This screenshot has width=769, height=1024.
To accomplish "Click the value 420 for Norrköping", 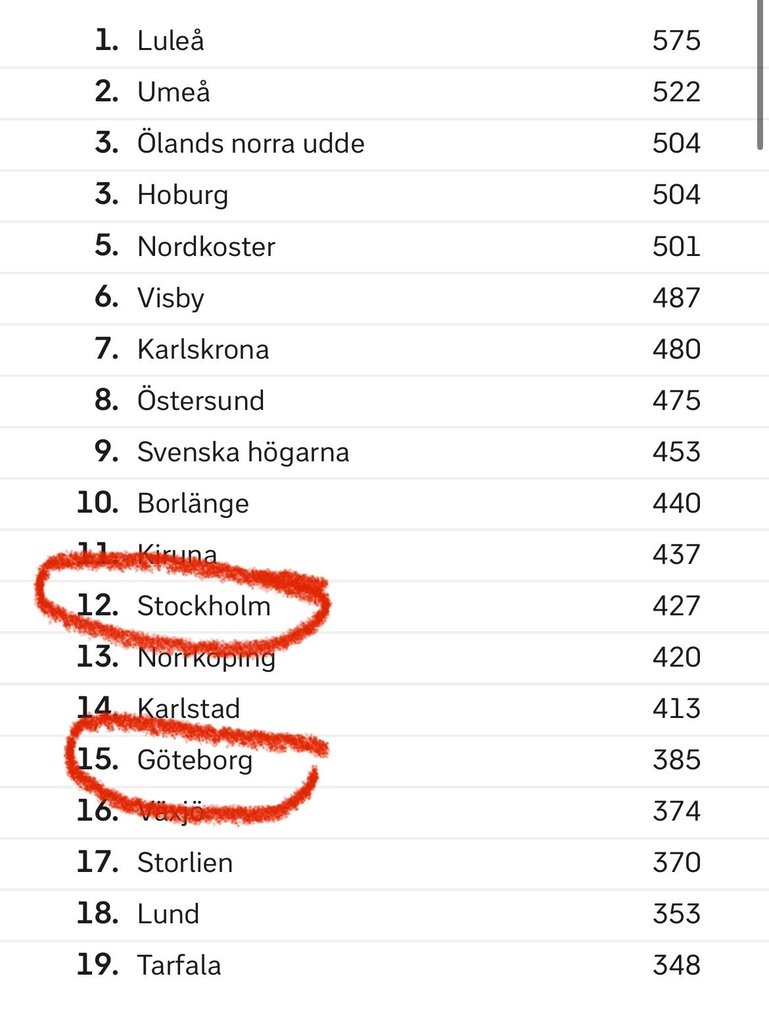I will point(676,657).
